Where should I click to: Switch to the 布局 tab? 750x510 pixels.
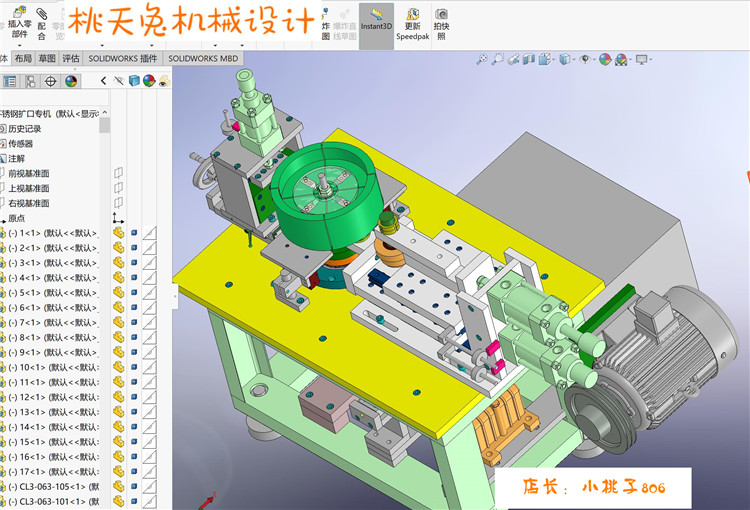tap(22, 58)
